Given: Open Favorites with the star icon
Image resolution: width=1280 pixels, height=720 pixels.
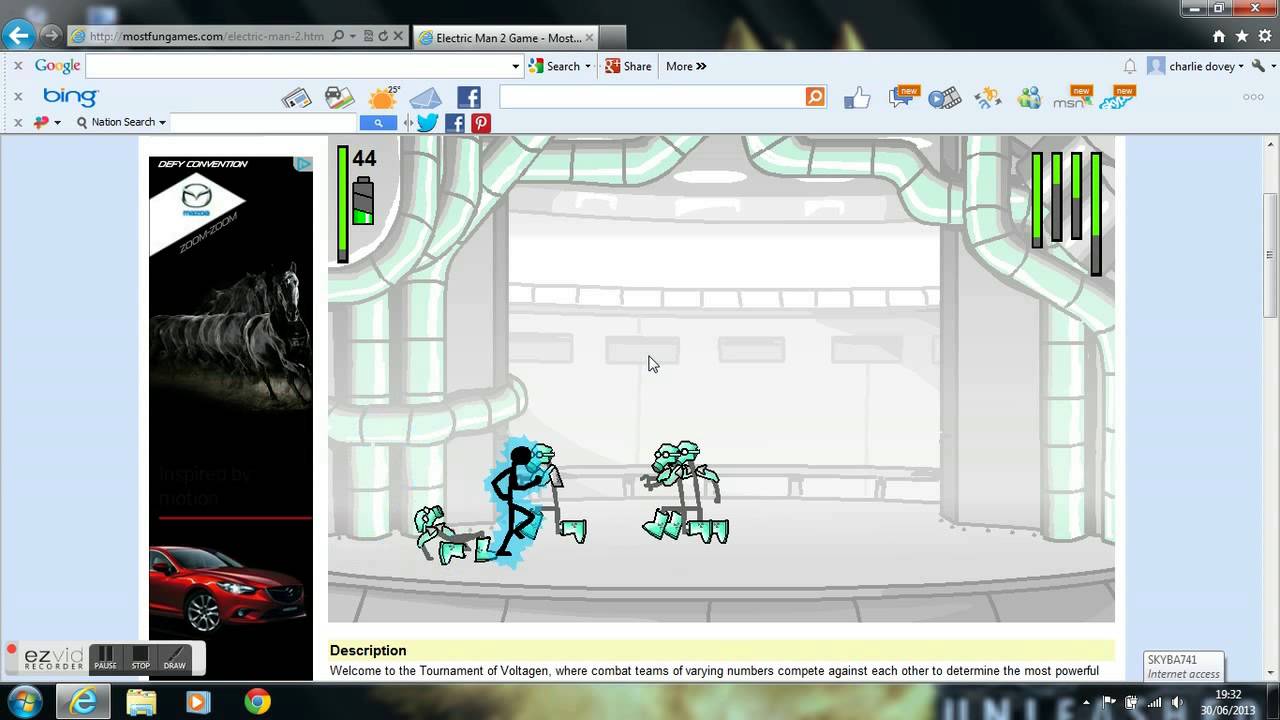Looking at the screenshot, I should click(x=1242, y=36).
